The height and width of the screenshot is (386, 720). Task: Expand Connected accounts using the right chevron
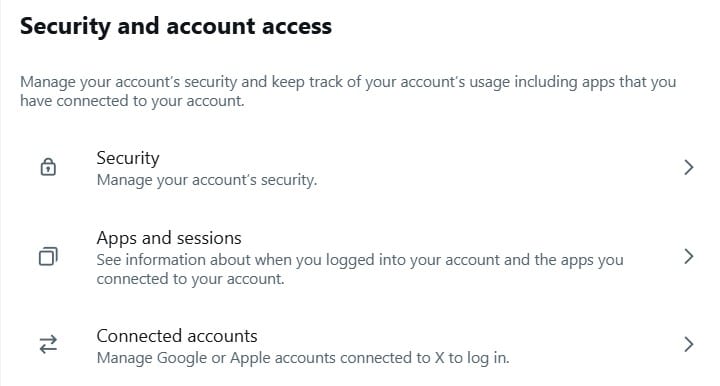(688, 344)
